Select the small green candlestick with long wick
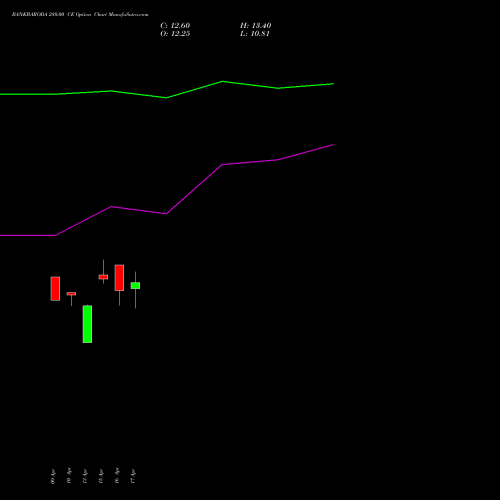The width and height of the screenshot is (500, 500). pyautogui.click(x=135, y=286)
